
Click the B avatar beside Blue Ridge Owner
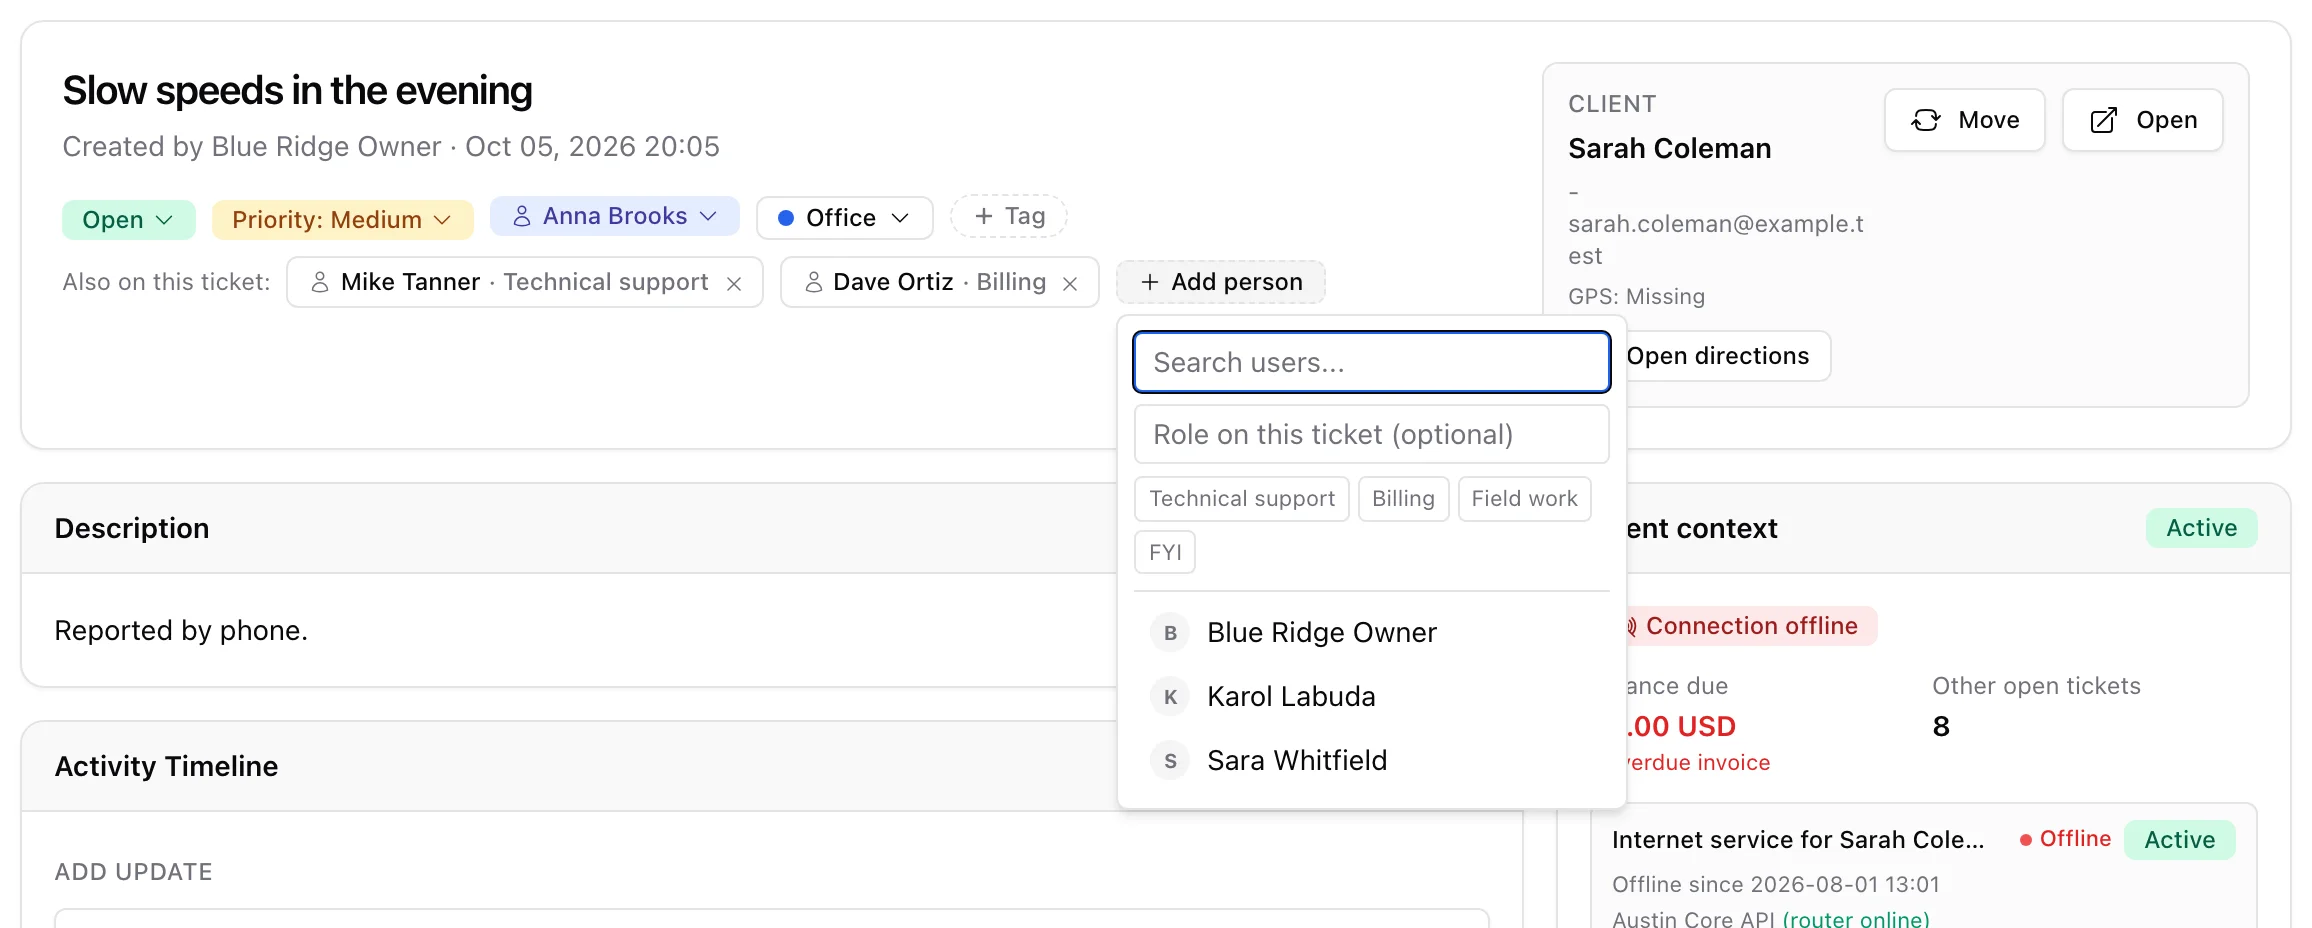coord(1170,633)
